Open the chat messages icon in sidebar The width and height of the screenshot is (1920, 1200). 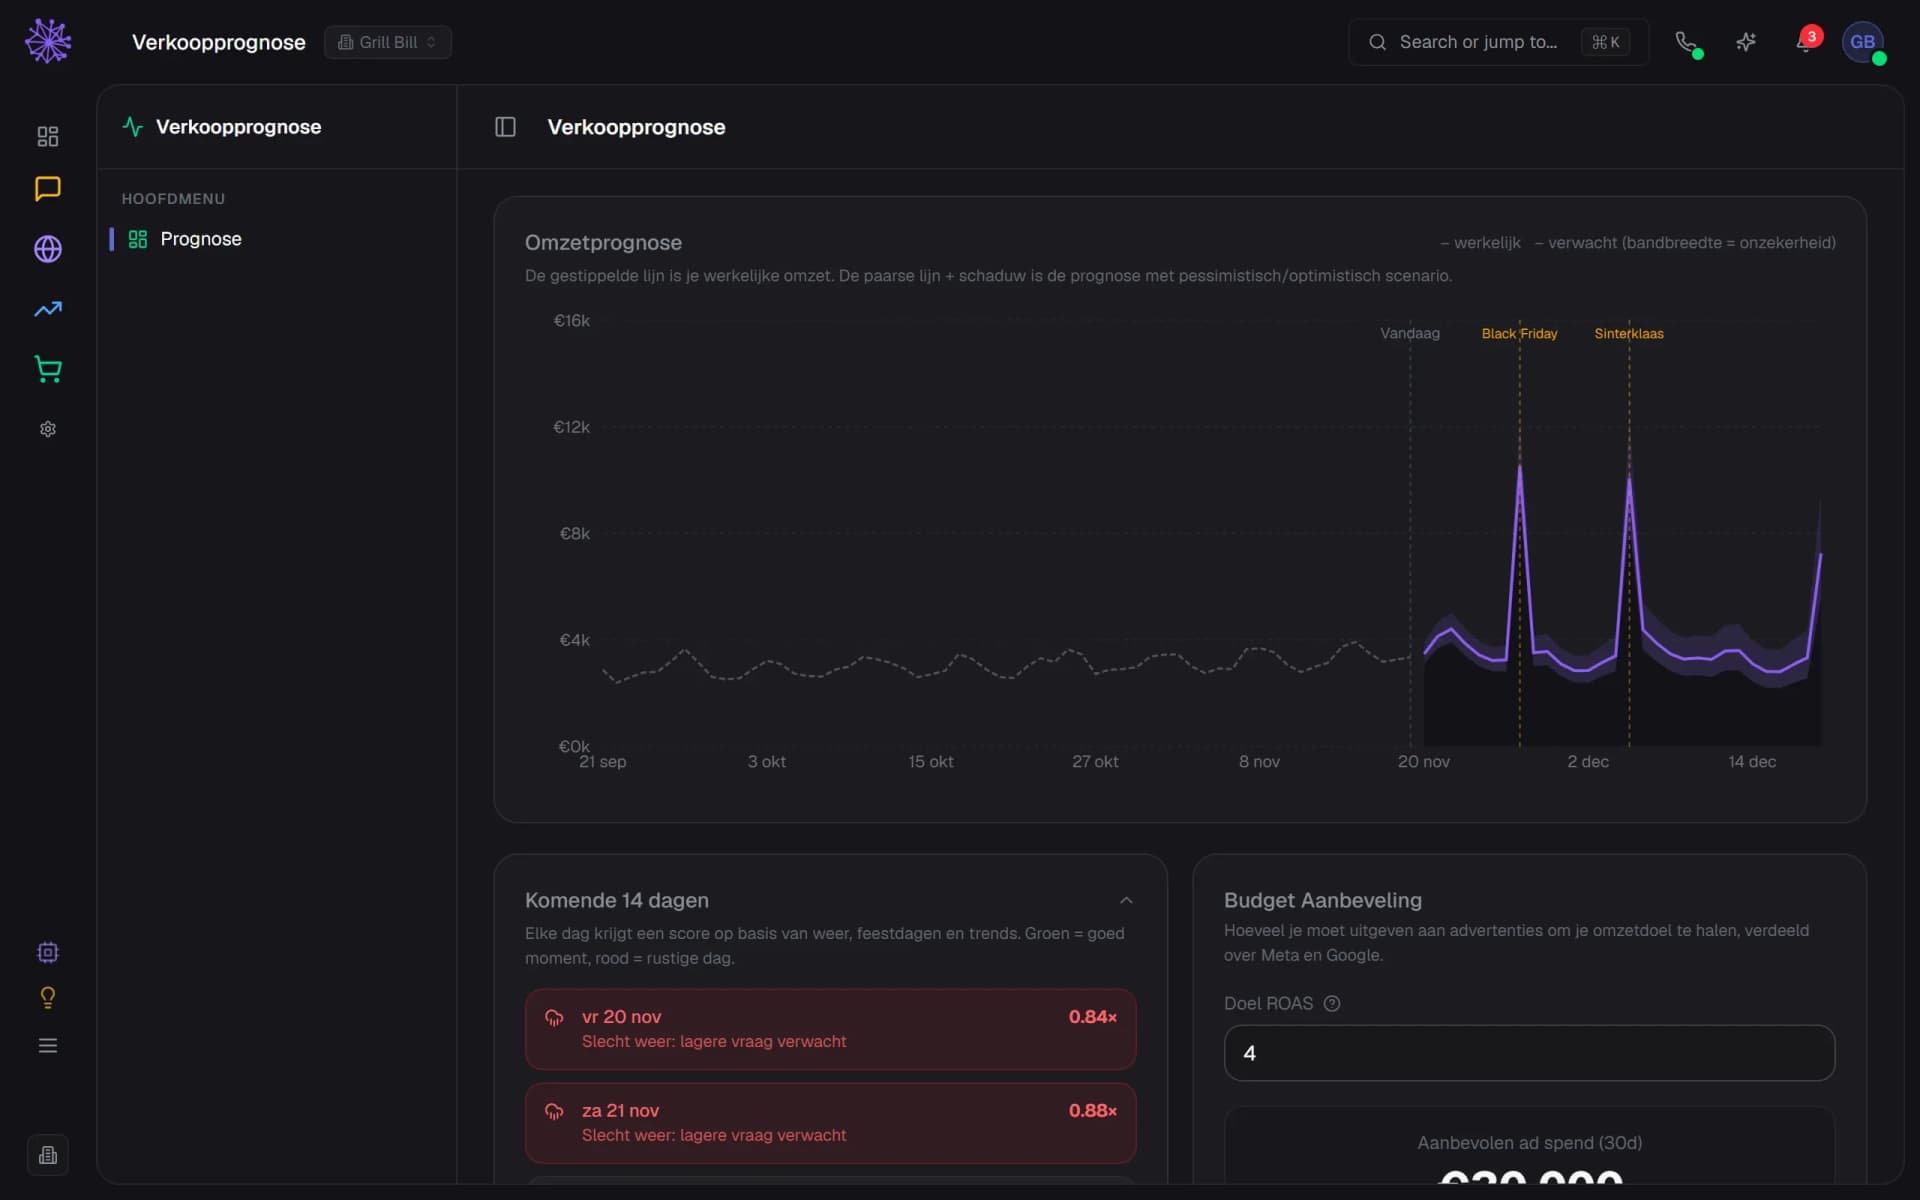[x=47, y=189]
